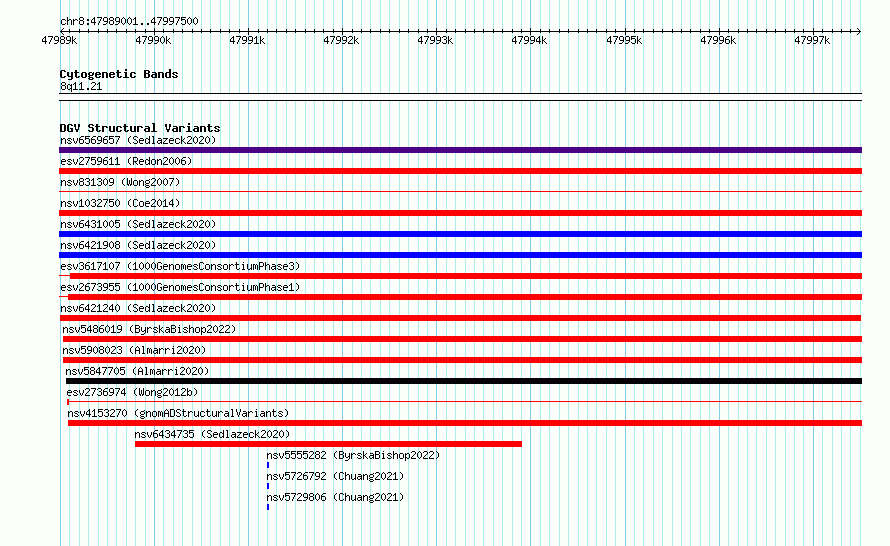Viewport: 890px width, 546px height.
Task: Click the short red nsv6434735 bar
Action: click(328, 444)
